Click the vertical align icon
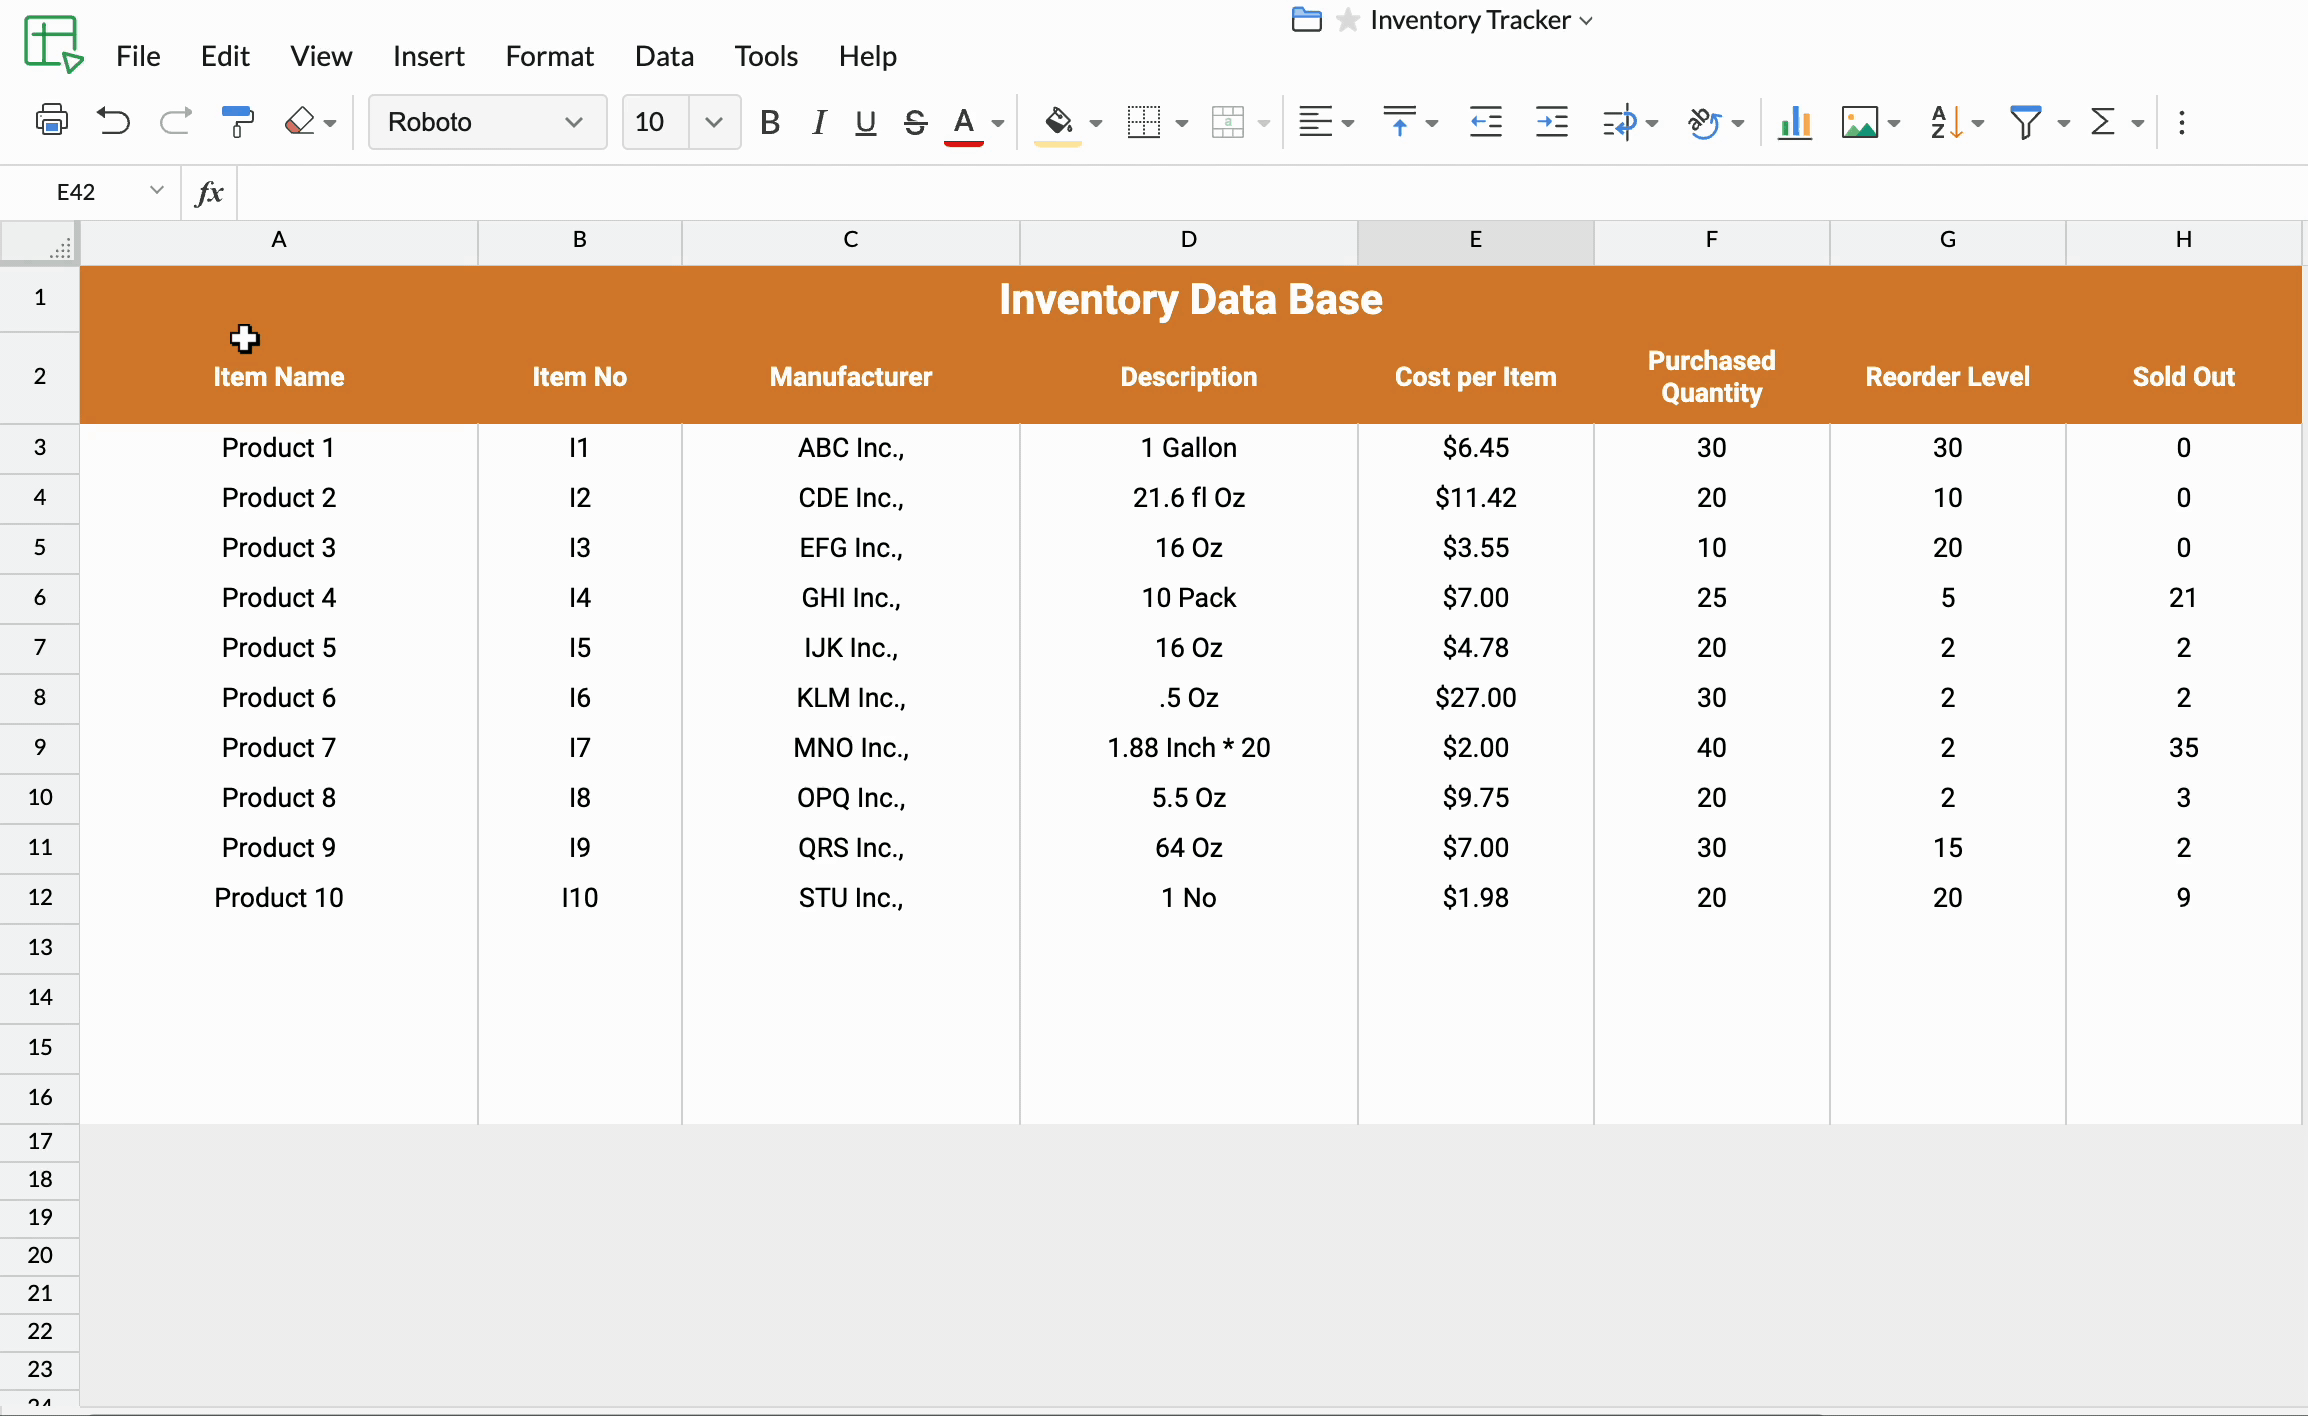This screenshot has height=1416, width=2308. pyautogui.click(x=1400, y=122)
